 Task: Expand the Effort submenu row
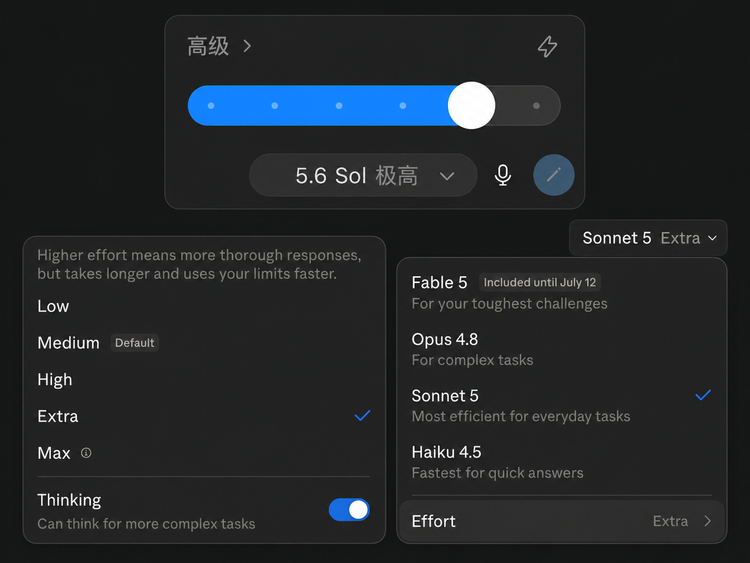(562, 521)
